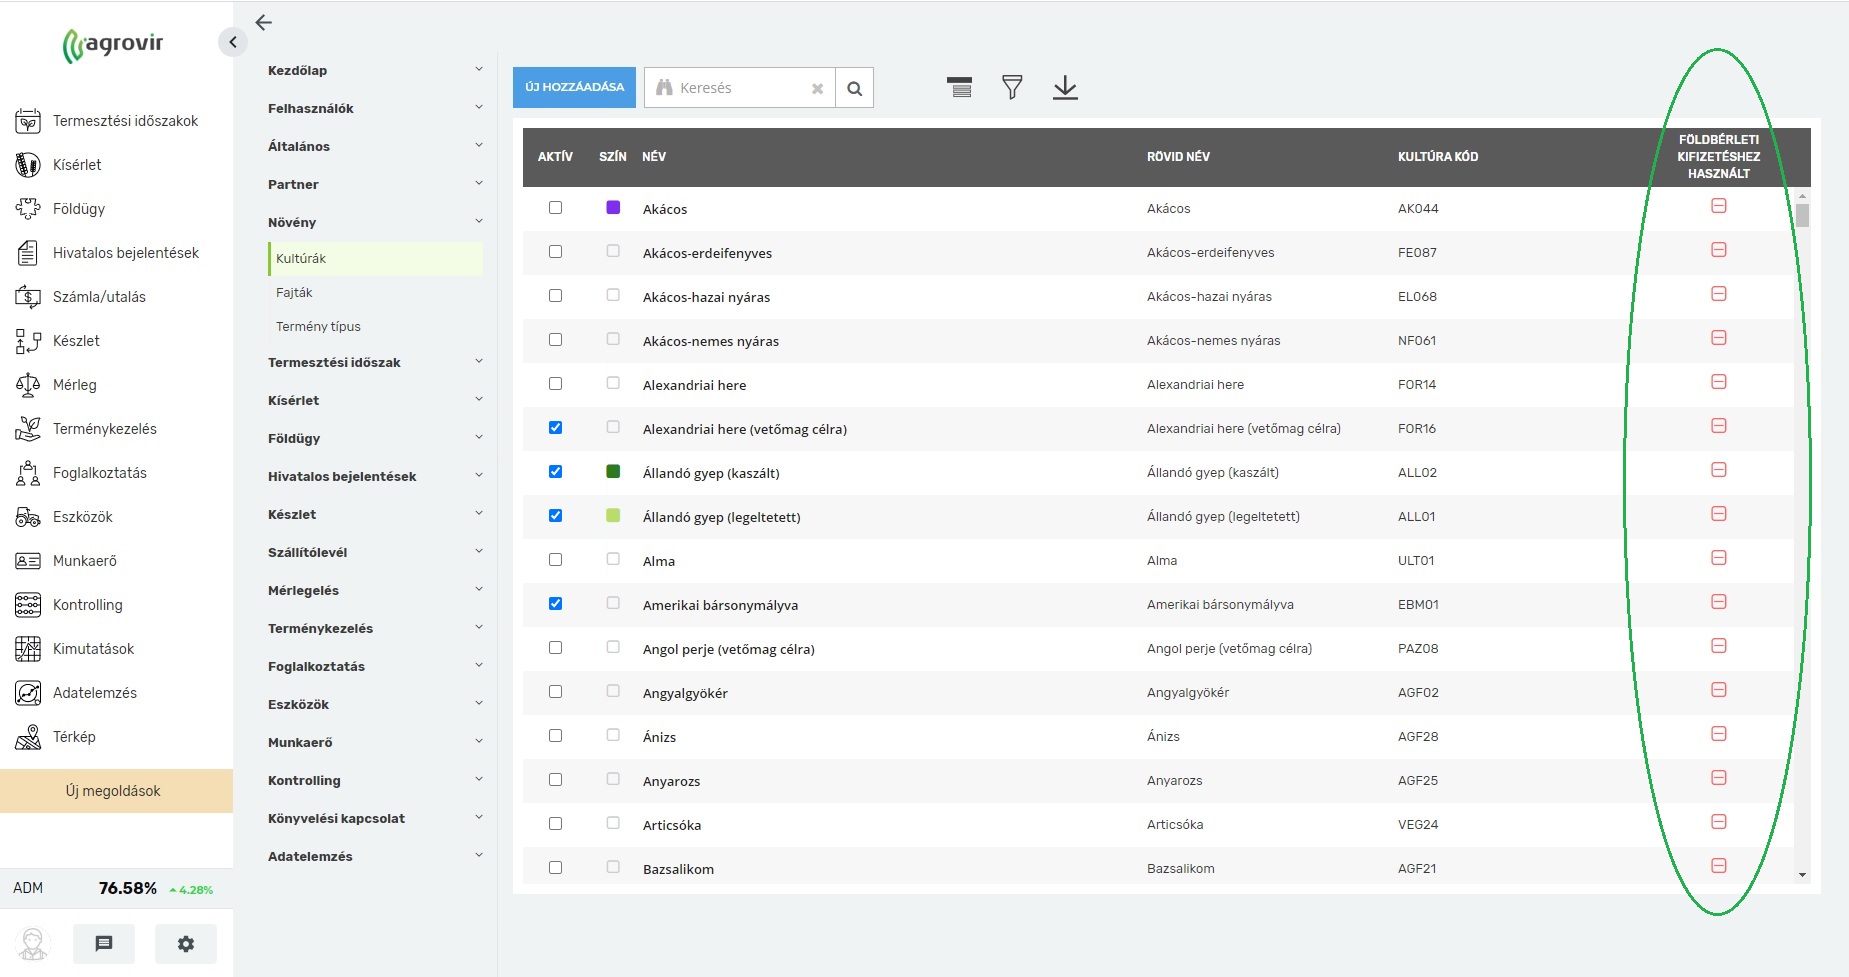The image size is (1849, 977).
Task: Enable the Akácos active checkbox
Action: click(x=555, y=208)
